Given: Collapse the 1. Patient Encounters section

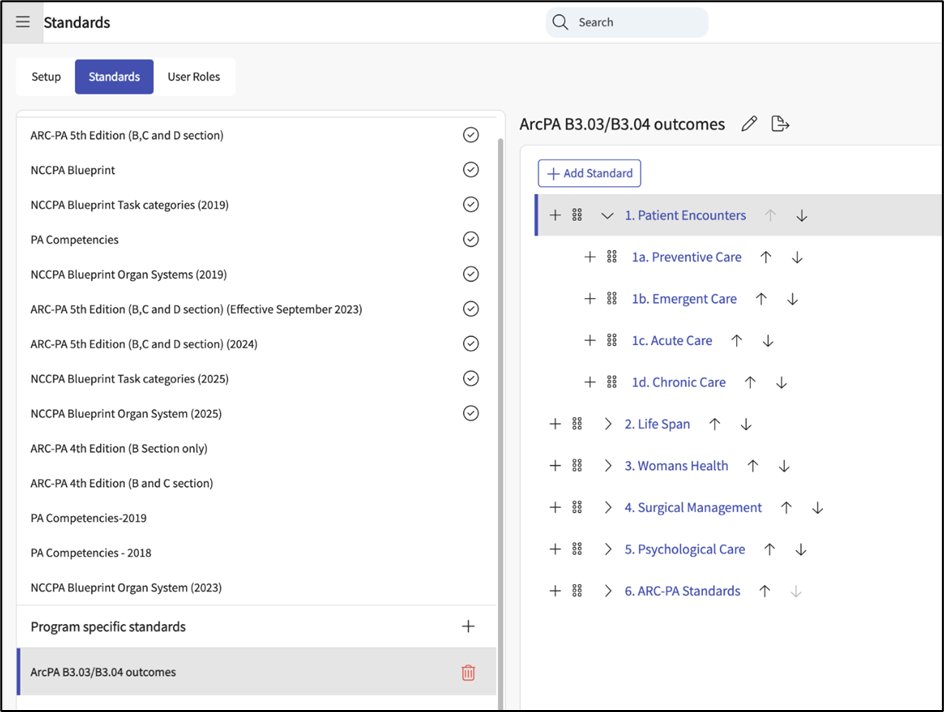Looking at the screenshot, I should point(607,215).
